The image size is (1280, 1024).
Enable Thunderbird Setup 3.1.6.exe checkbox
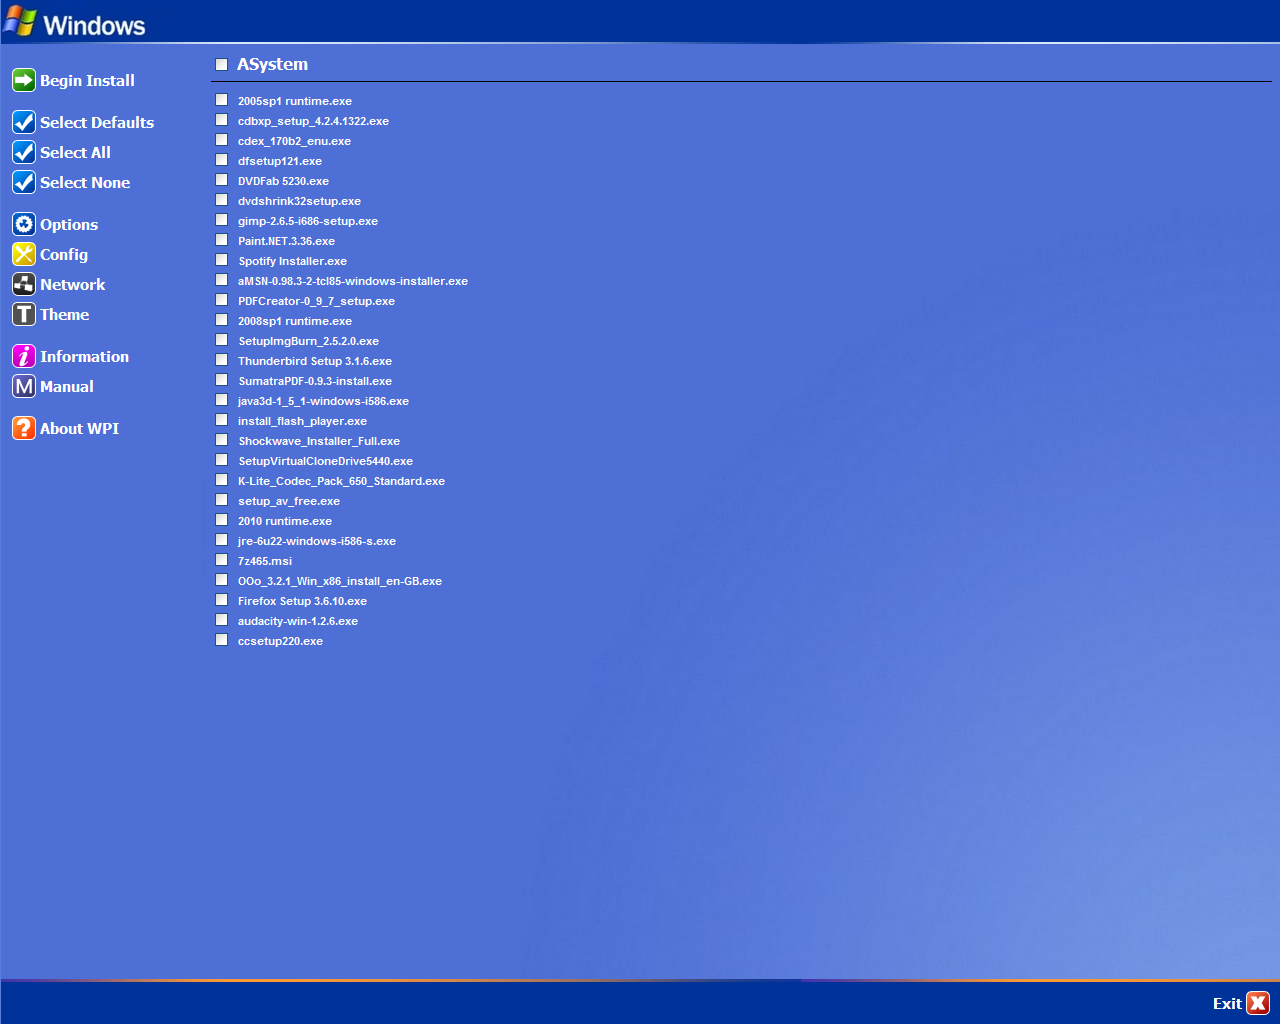pos(222,360)
